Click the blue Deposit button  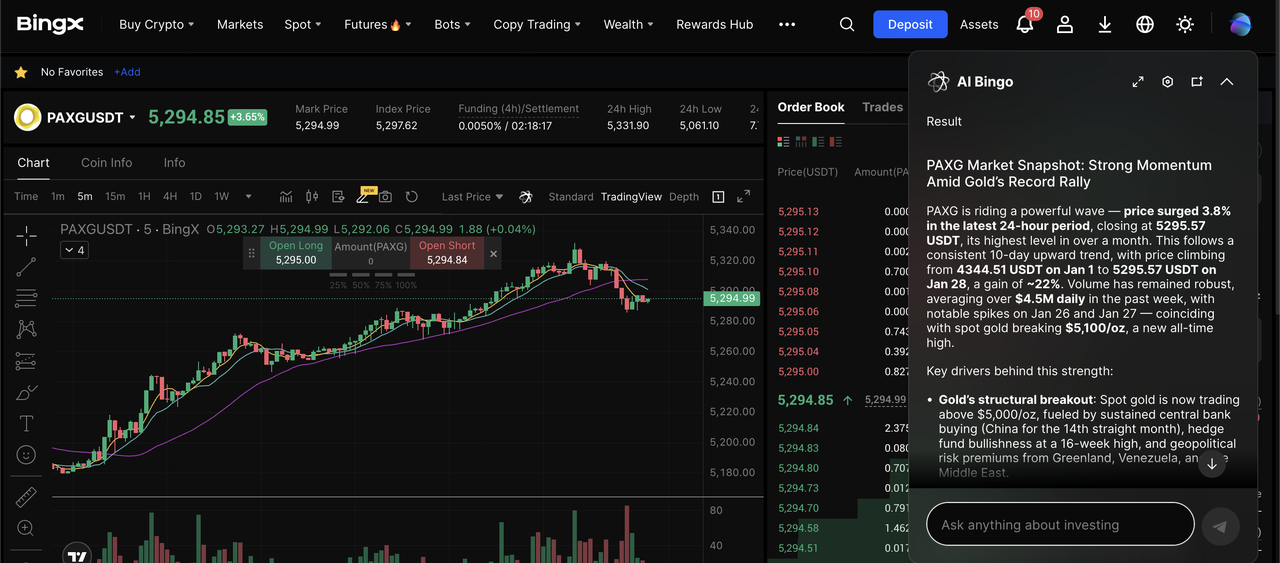[x=910, y=25]
